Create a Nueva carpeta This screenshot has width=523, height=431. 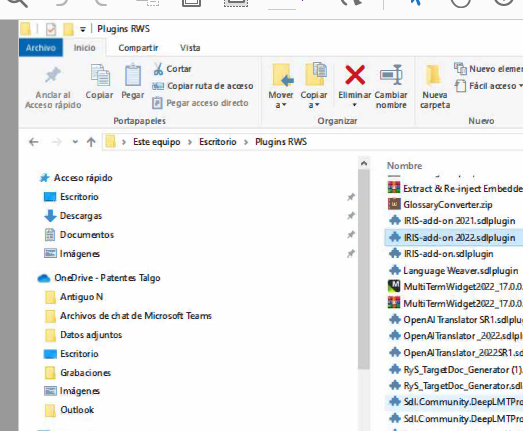click(x=435, y=86)
